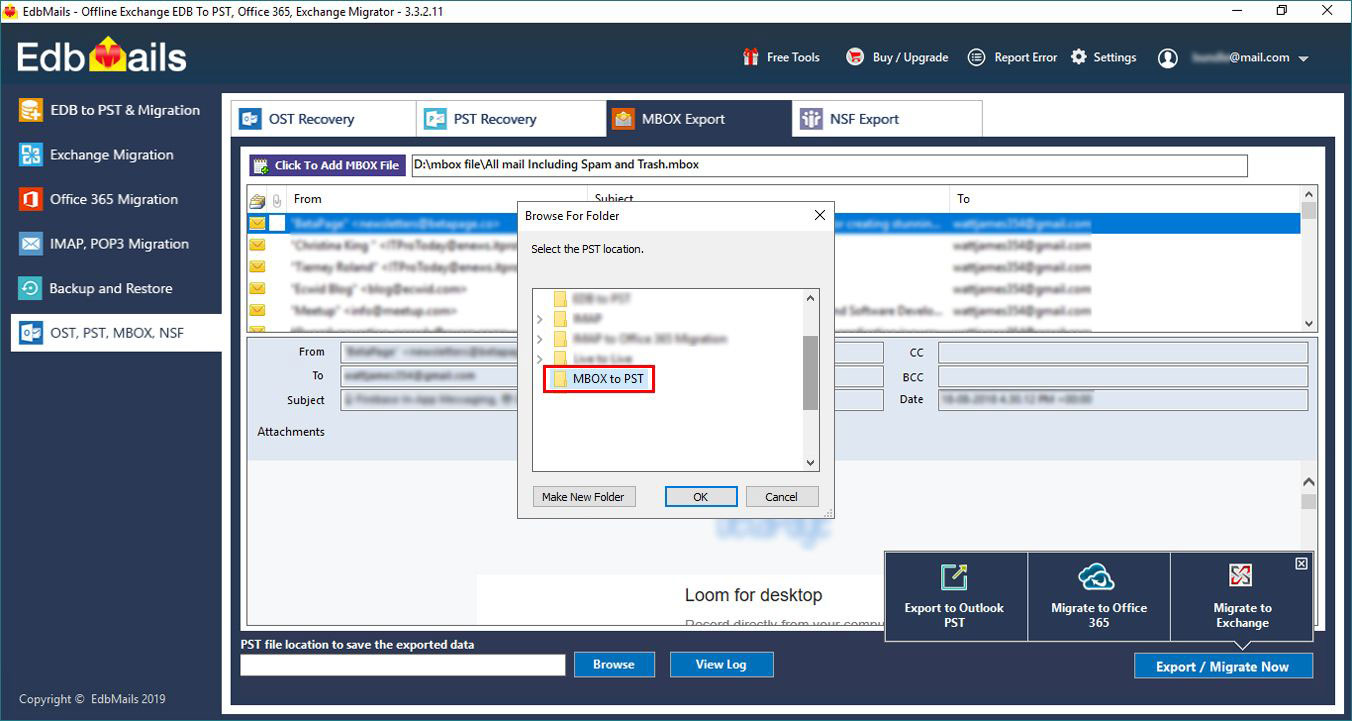
Task: Click the CC field
Action: pyautogui.click(x=1123, y=352)
